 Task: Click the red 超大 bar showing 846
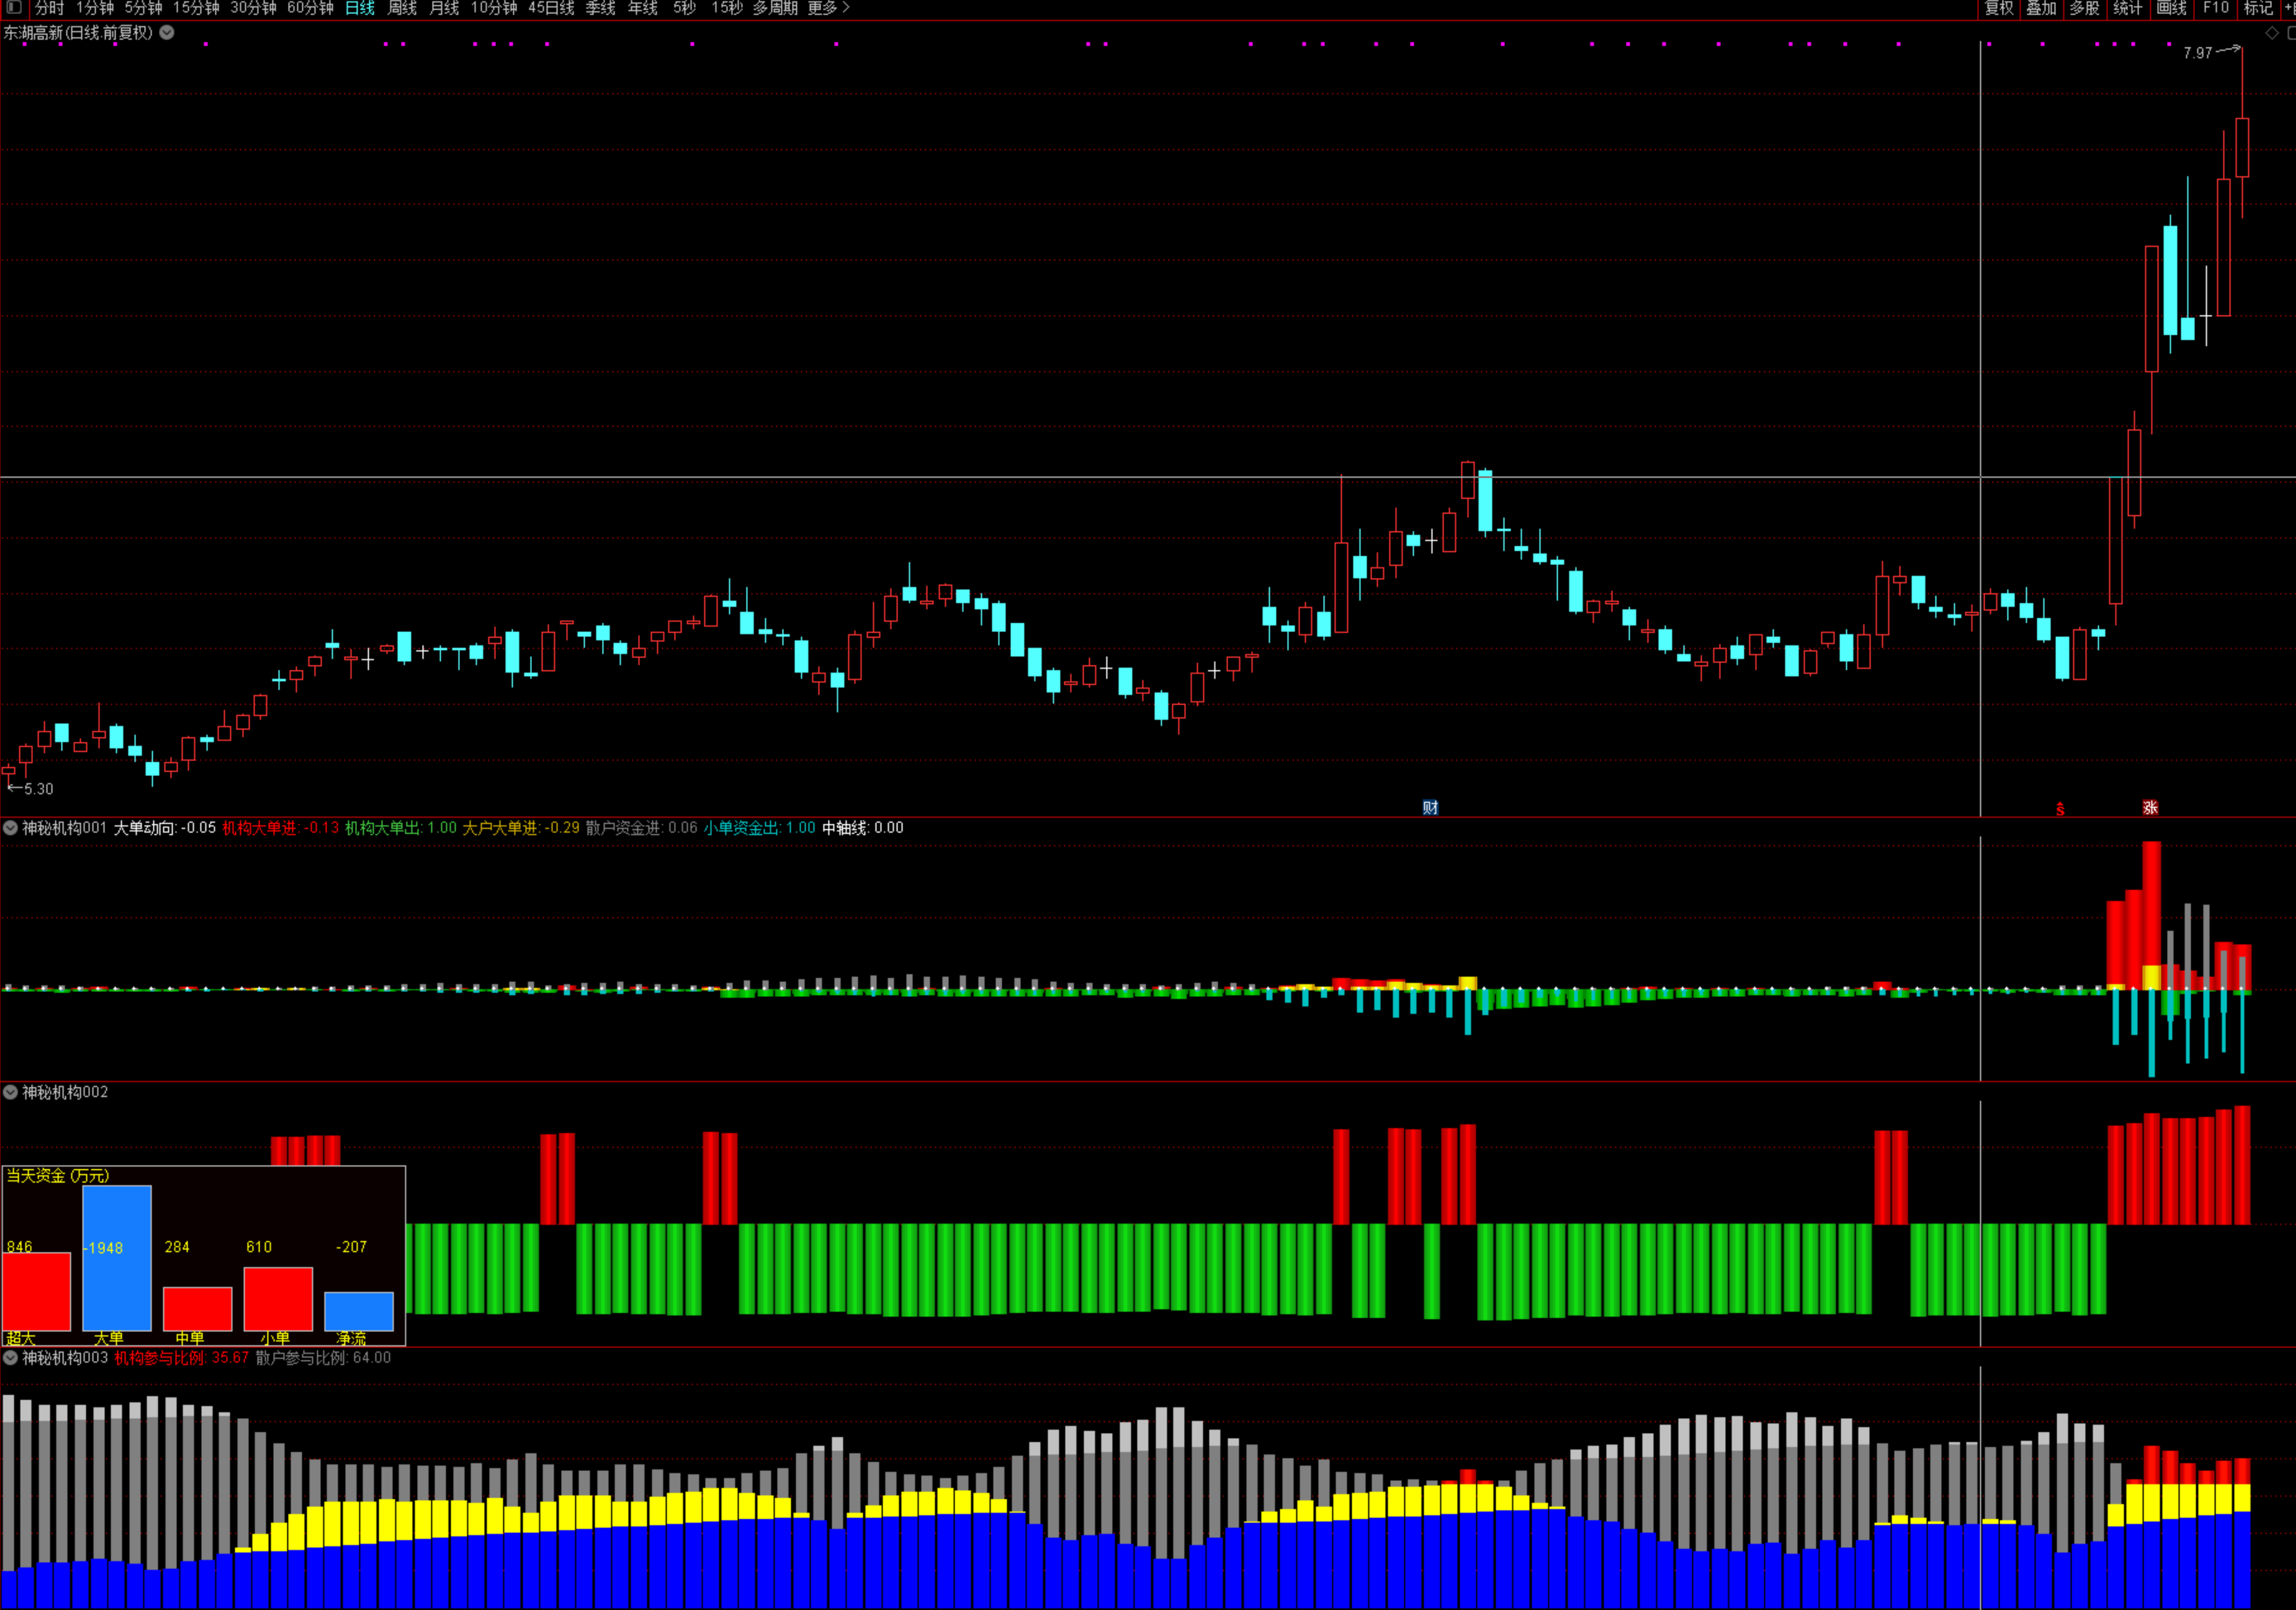click(x=37, y=1292)
